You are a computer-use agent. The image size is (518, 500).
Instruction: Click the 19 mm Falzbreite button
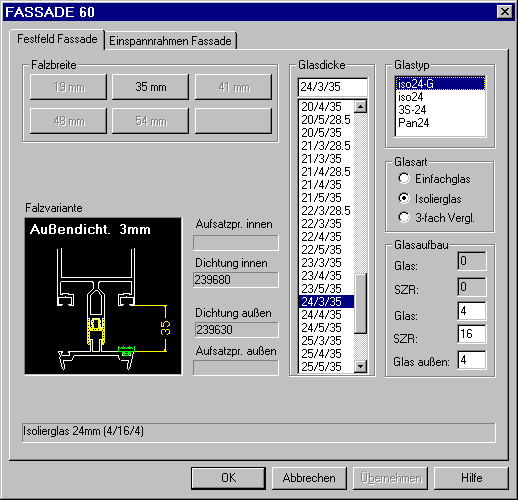tap(68, 87)
